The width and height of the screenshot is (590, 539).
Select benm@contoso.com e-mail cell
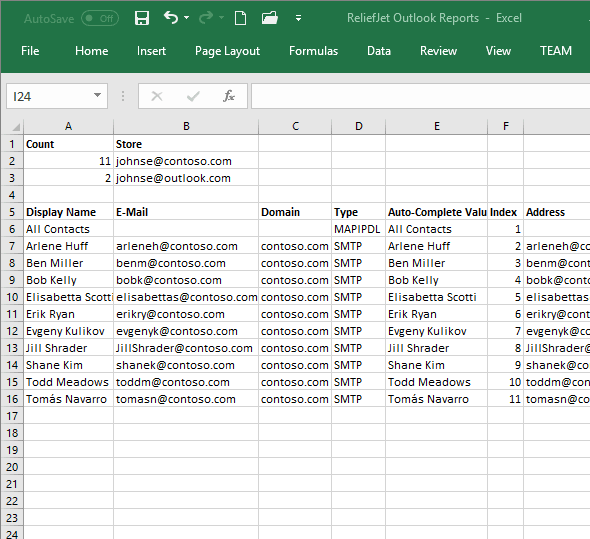tap(186, 263)
